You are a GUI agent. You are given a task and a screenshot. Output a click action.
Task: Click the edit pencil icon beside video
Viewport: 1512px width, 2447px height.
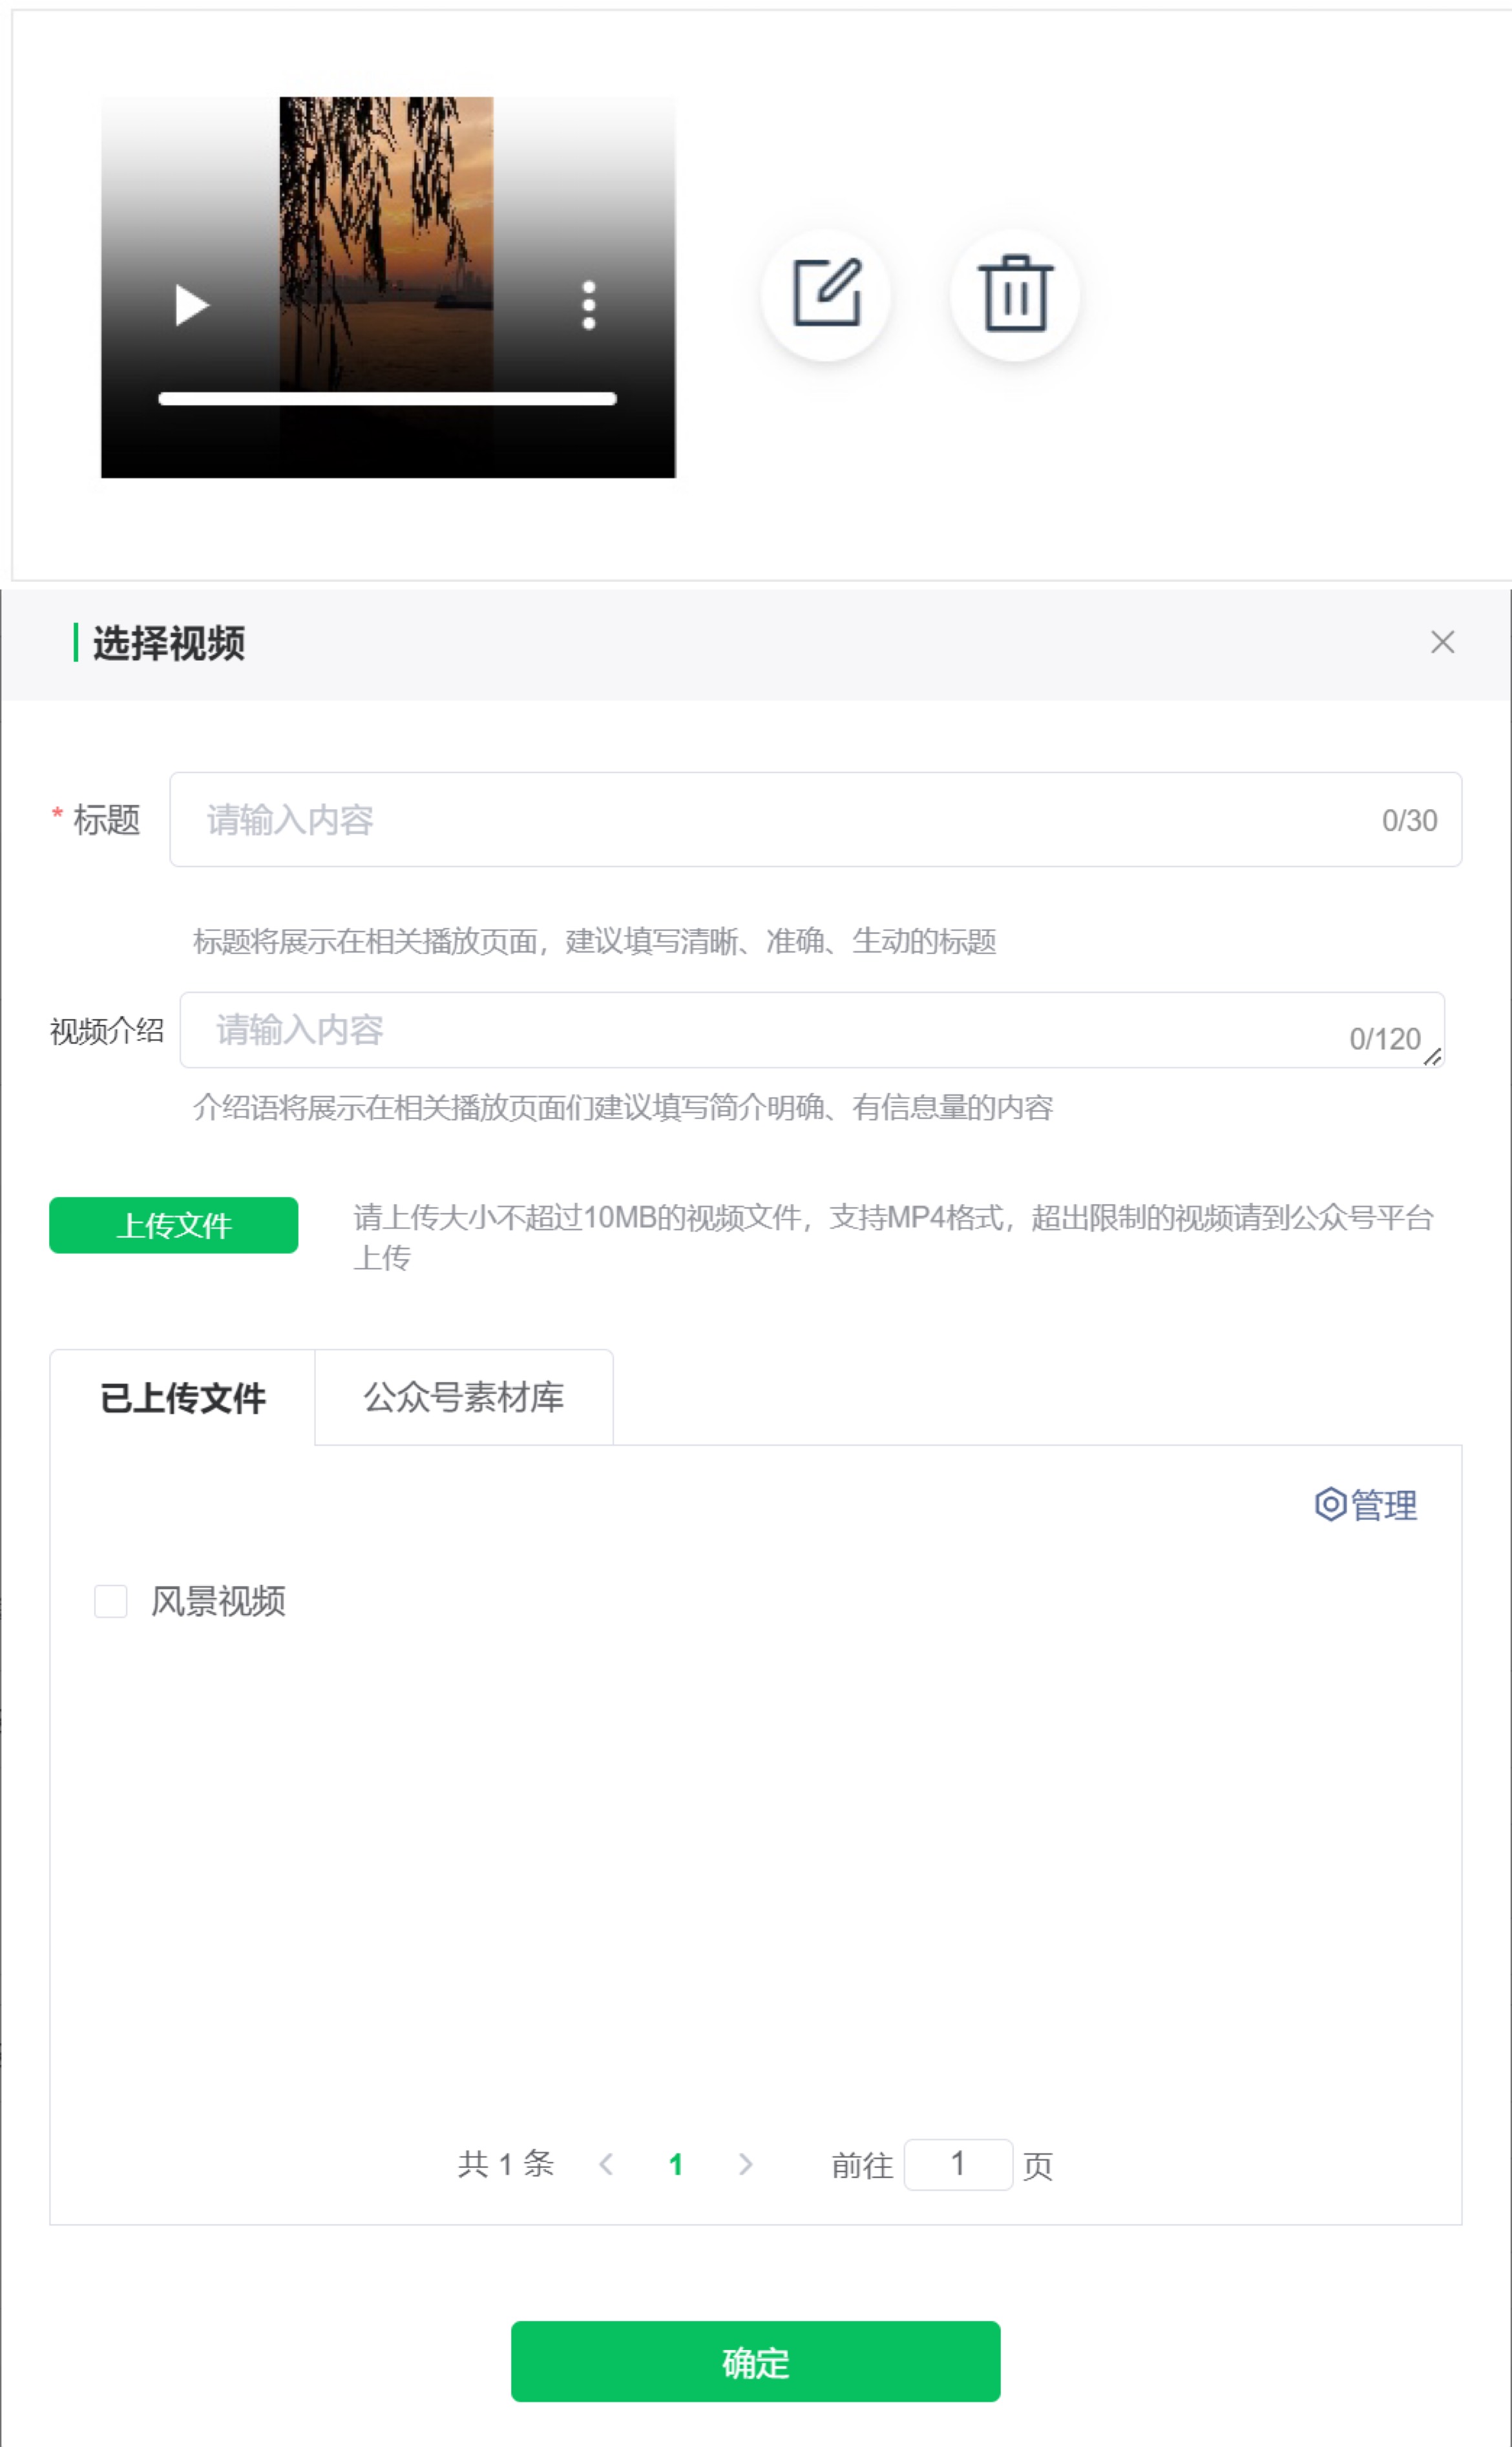826,294
